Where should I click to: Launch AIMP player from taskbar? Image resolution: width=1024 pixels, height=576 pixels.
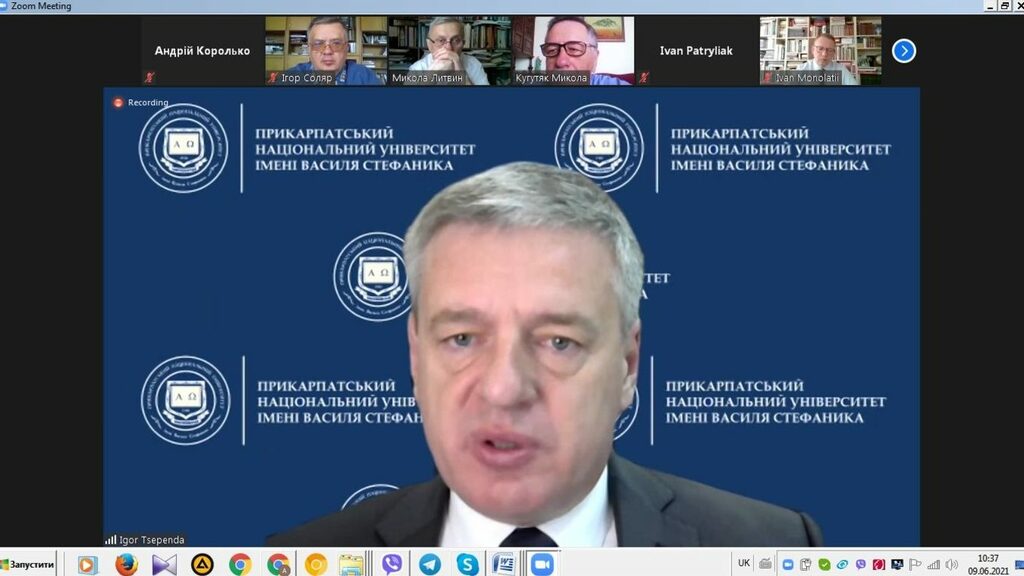tap(202, 564)
